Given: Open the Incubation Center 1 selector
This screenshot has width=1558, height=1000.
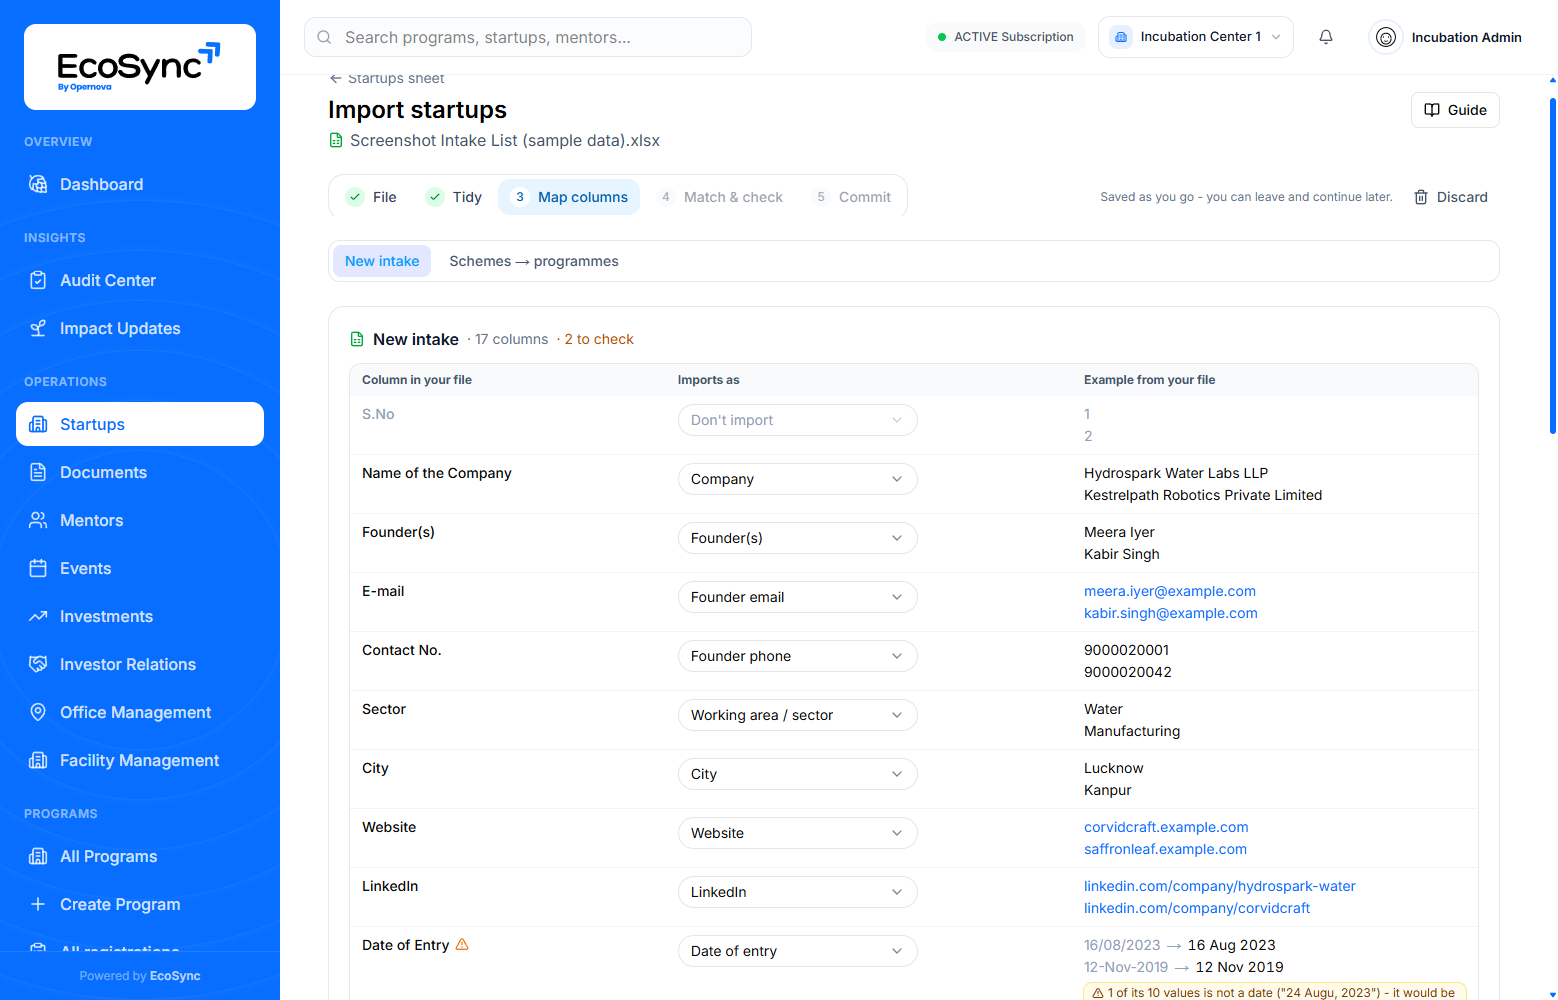Looking at the screenshot, I should [1196, 37].
